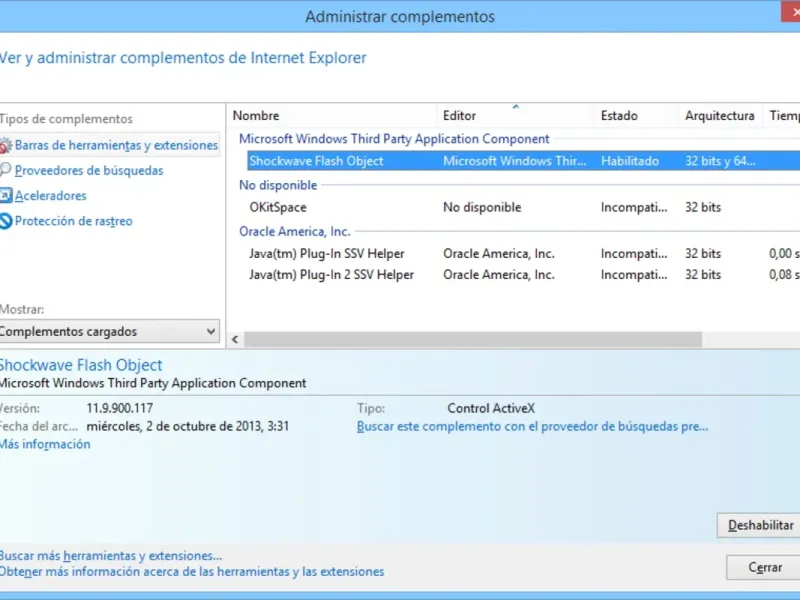Click the partly visible Tiempo column header
The width and height of the screenshot is (800, 600).
pos(784,116)
